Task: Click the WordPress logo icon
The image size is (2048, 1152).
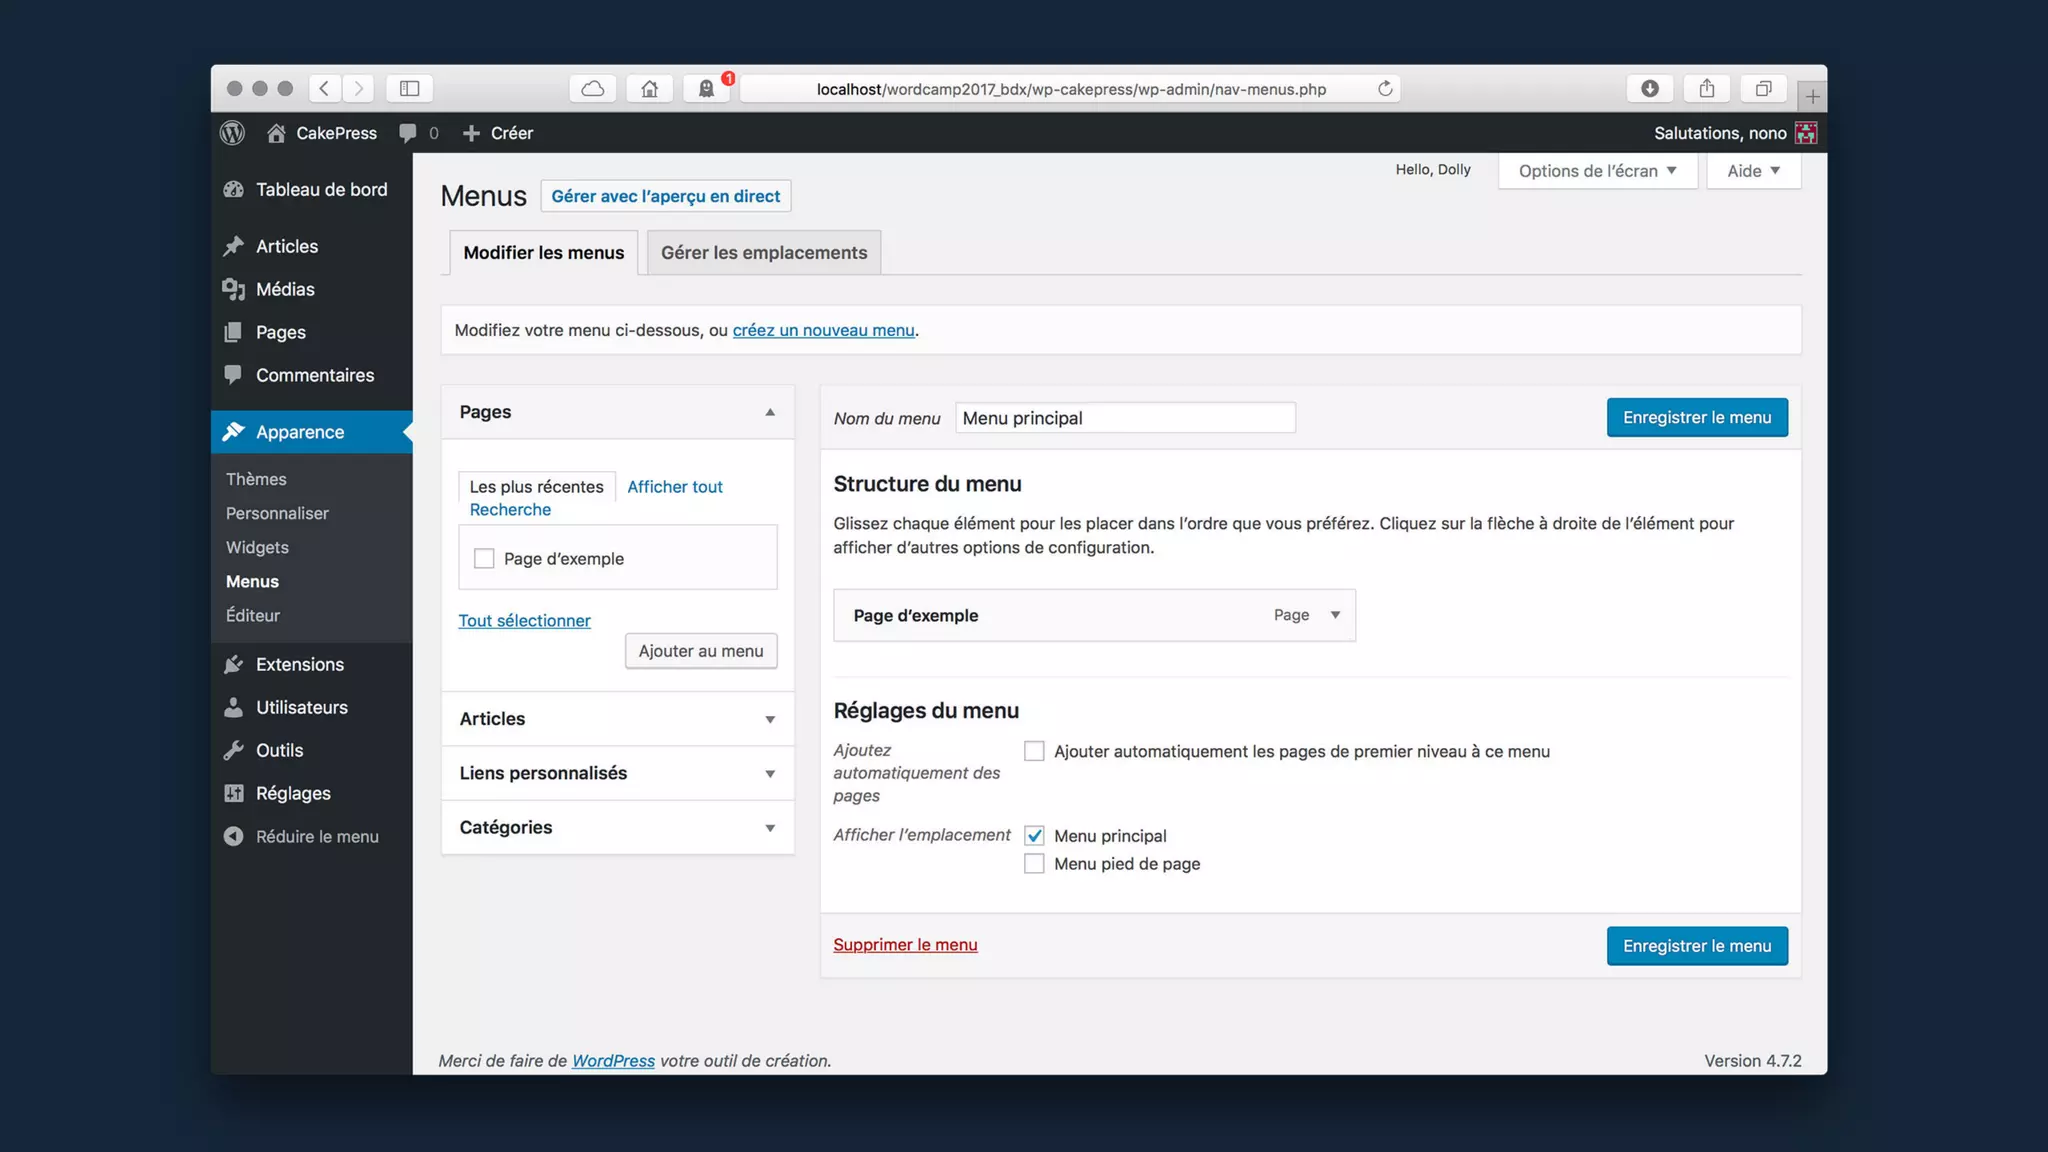Action: (232, 133)
